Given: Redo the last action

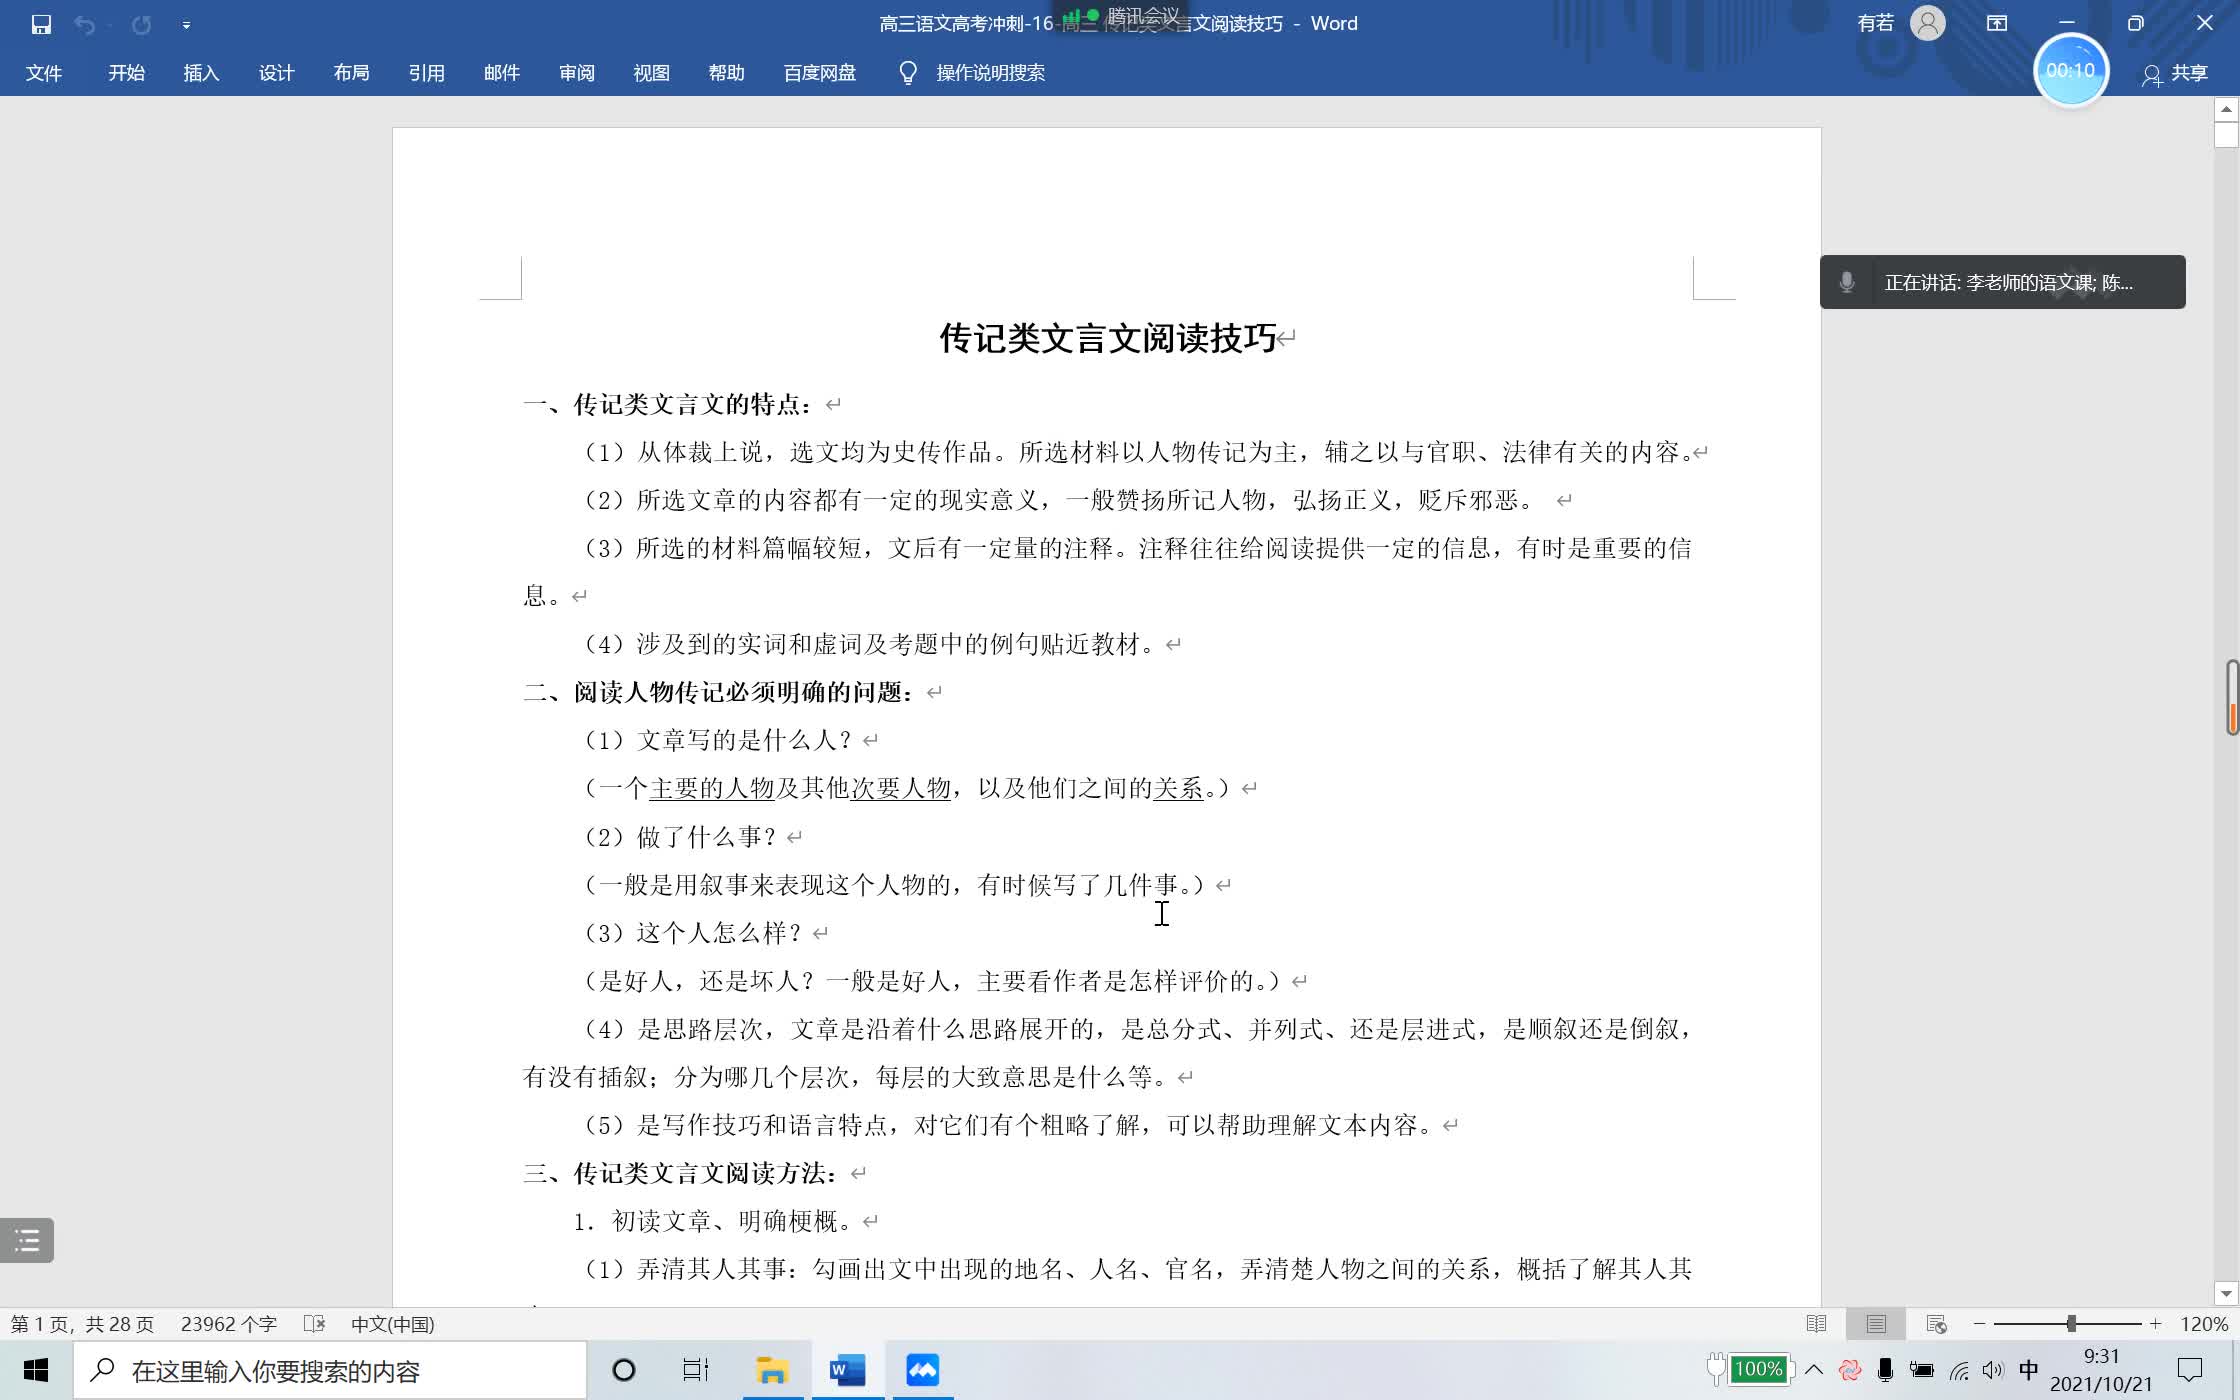Looking at the screenshot, I should pos(141,24).
